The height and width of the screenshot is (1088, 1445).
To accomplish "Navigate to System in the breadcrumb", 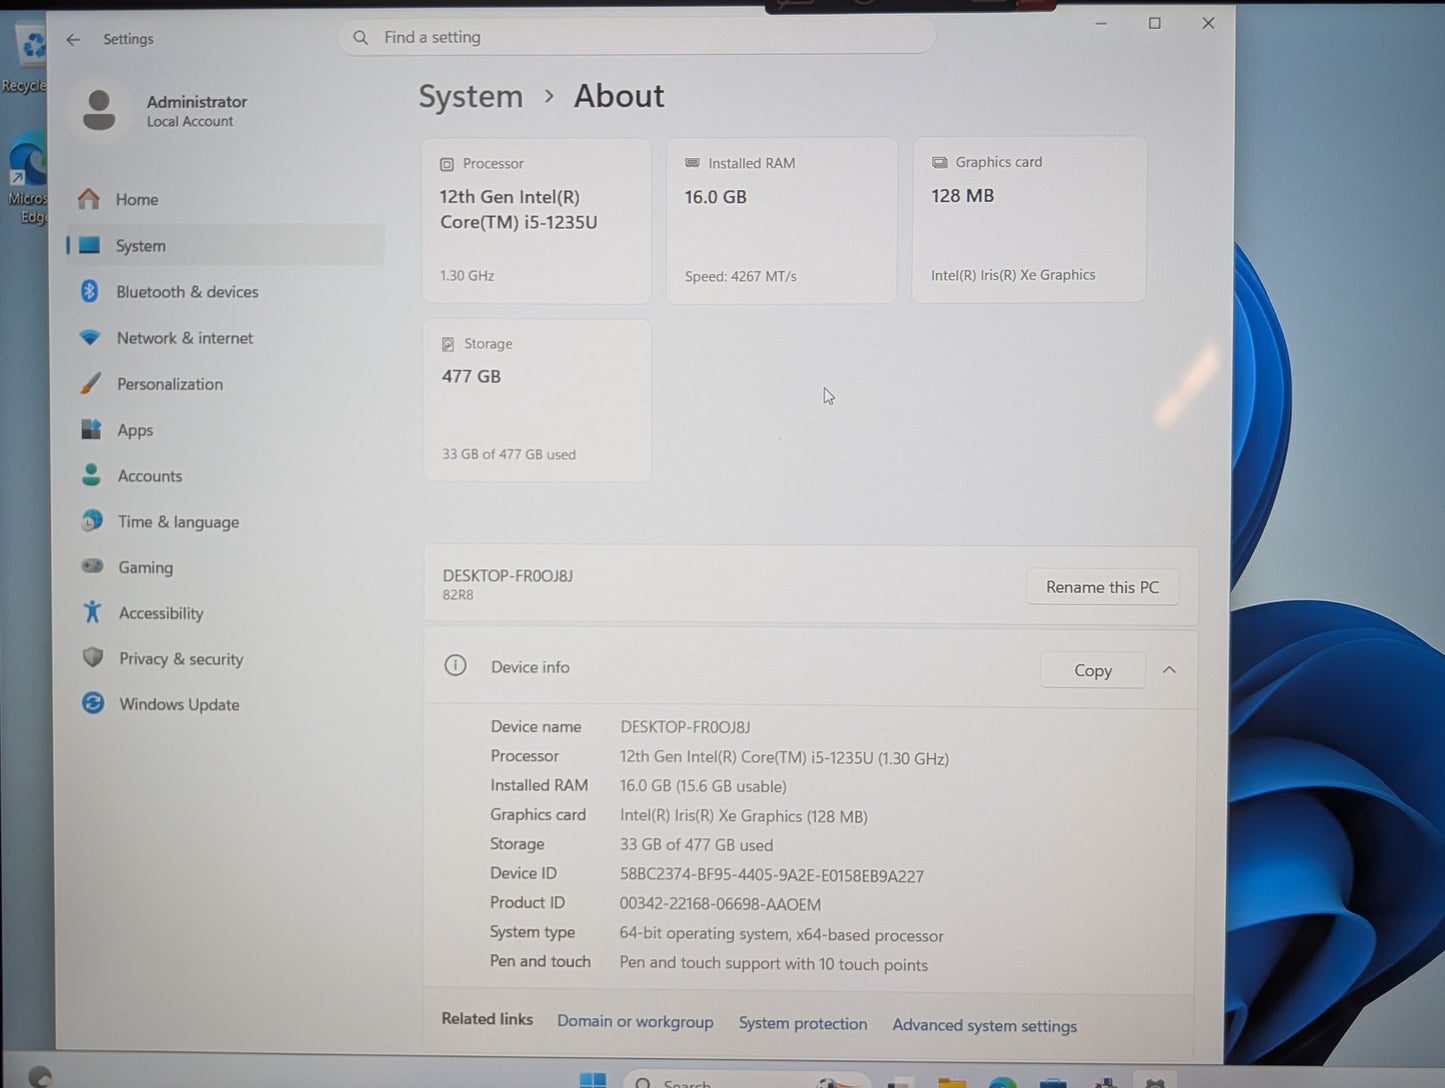I will [x=470, y=97].
